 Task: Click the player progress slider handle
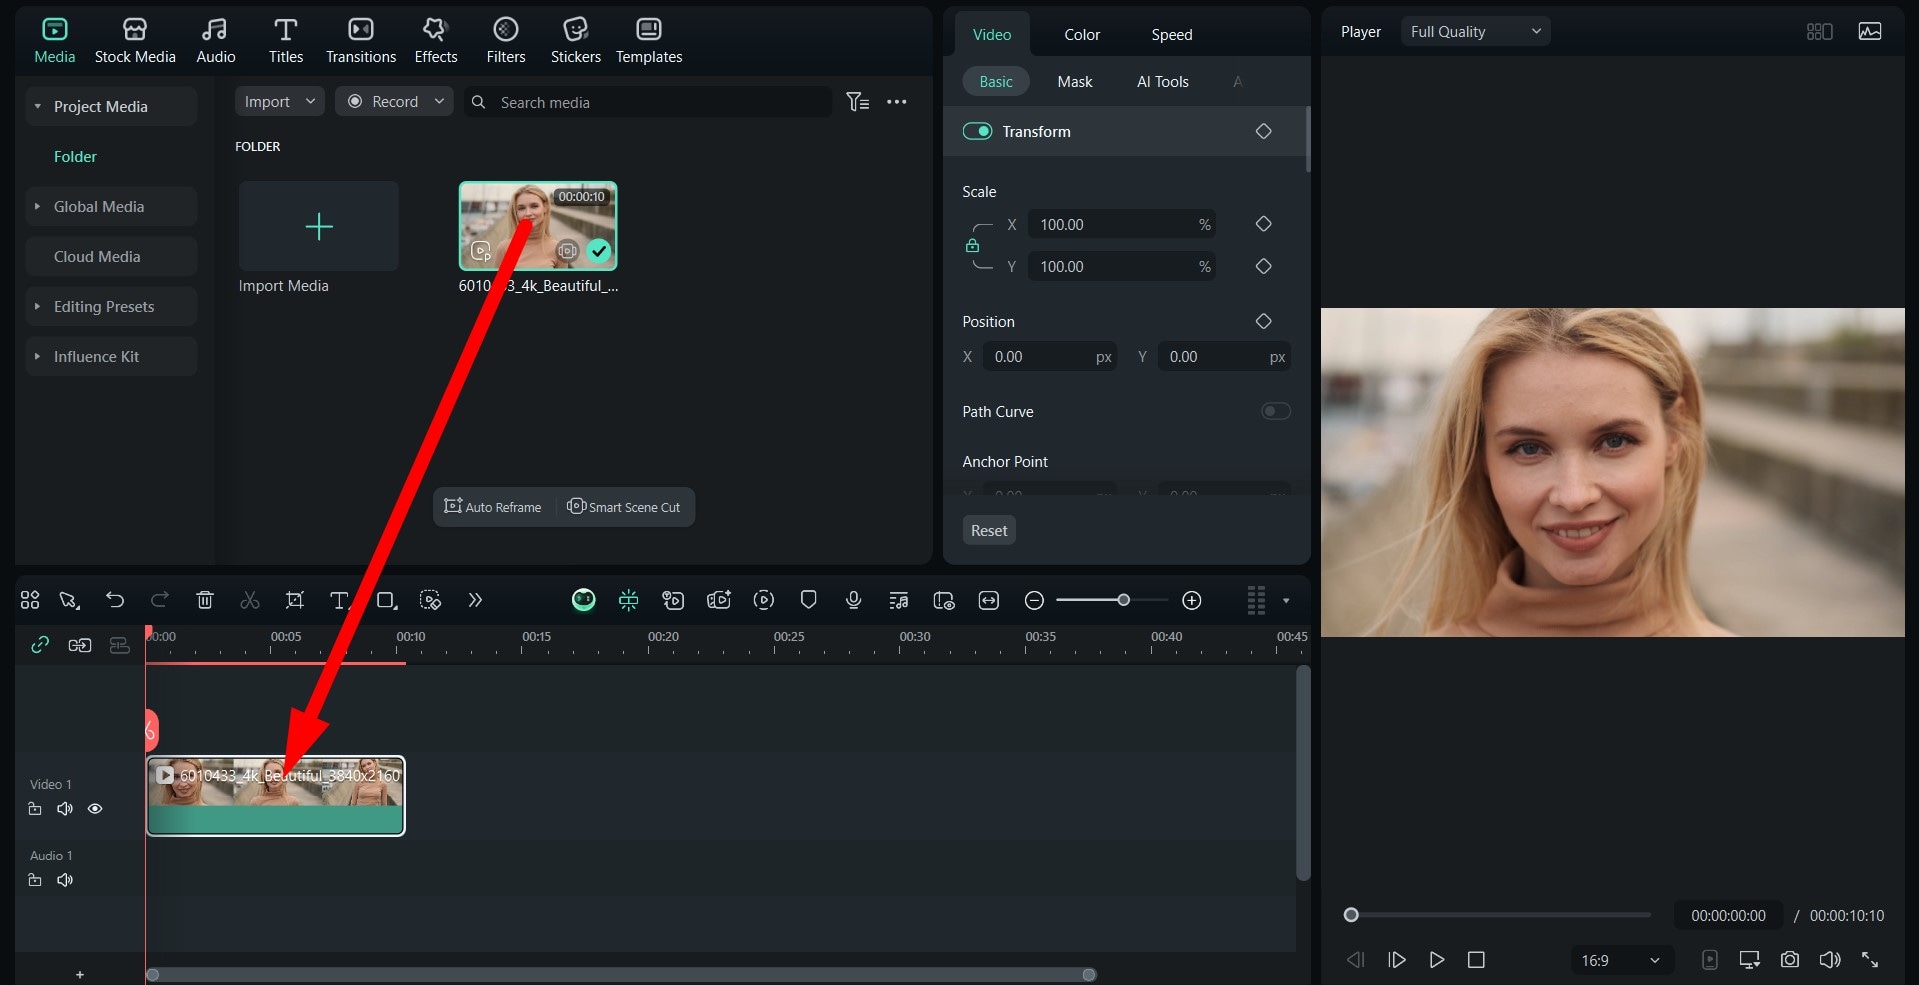click(x=1351, y=915)
